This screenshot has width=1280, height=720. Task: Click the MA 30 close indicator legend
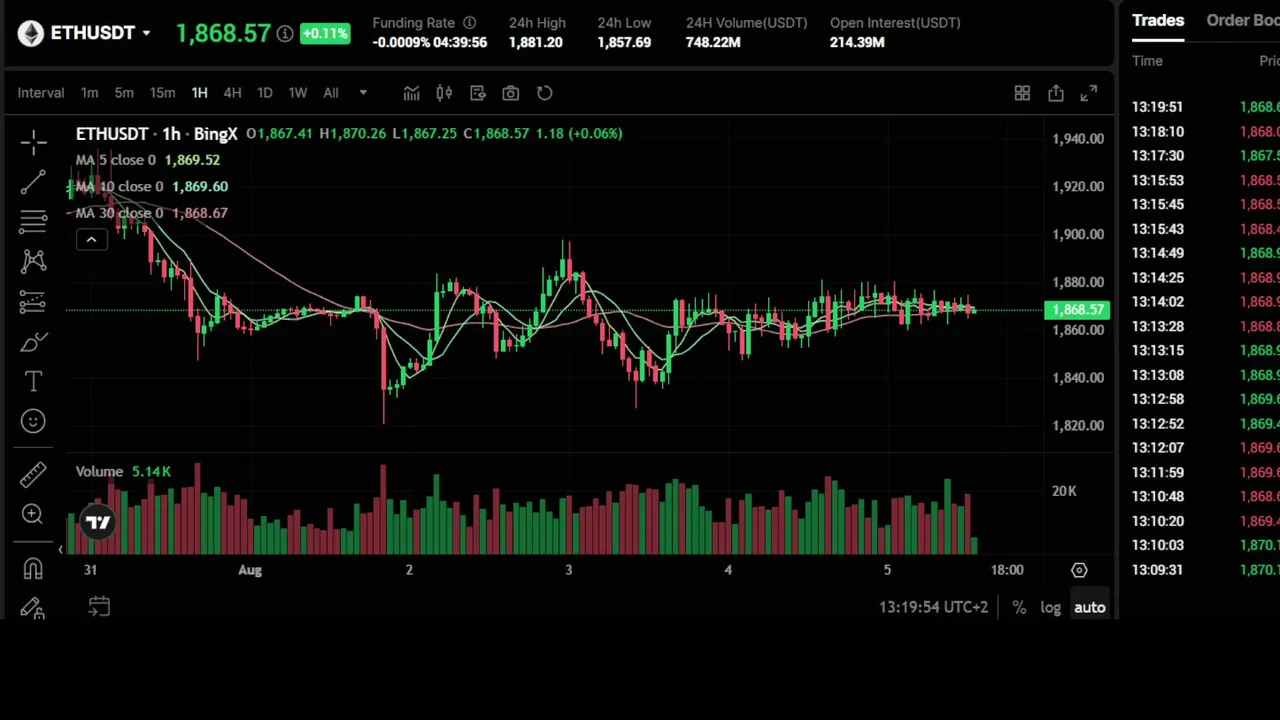[x=152, y=213]
